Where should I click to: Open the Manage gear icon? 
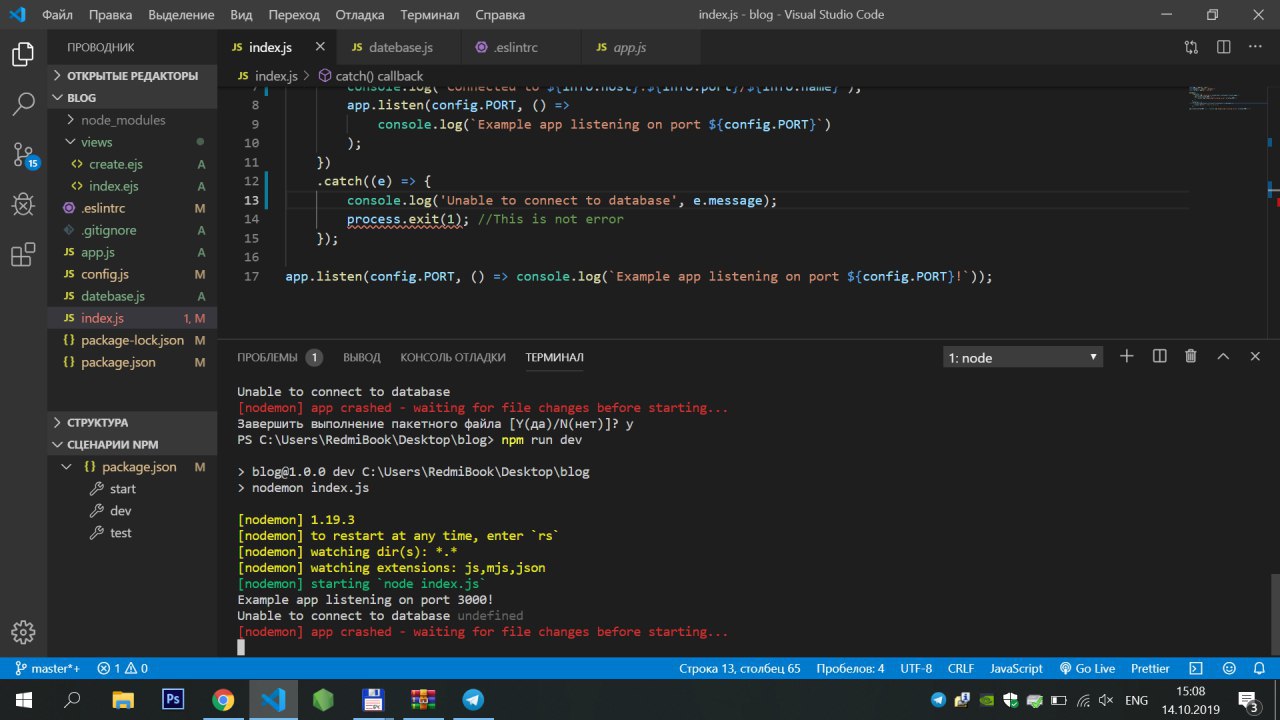tap(23, 632)
